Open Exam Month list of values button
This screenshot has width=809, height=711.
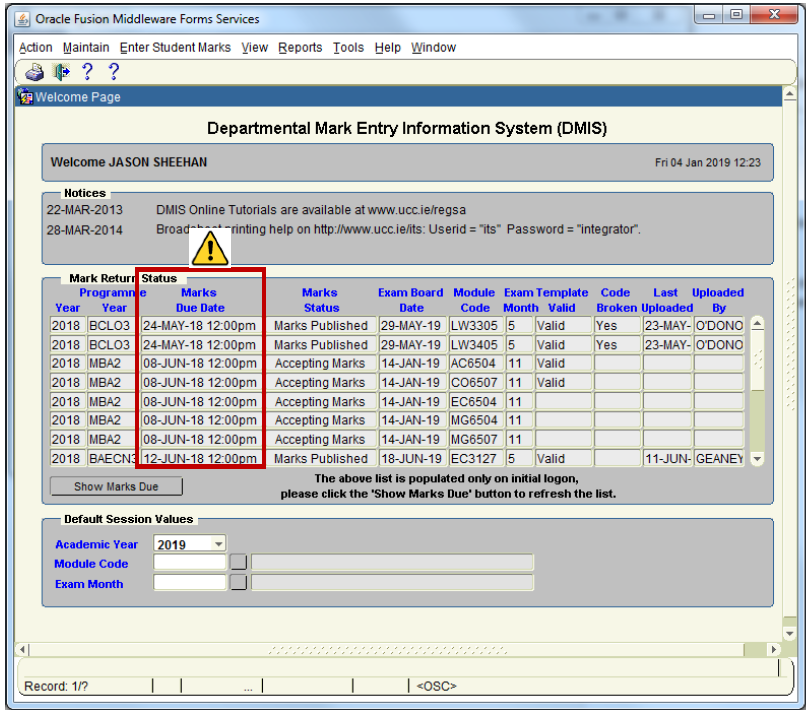click(x=238, y=583)
